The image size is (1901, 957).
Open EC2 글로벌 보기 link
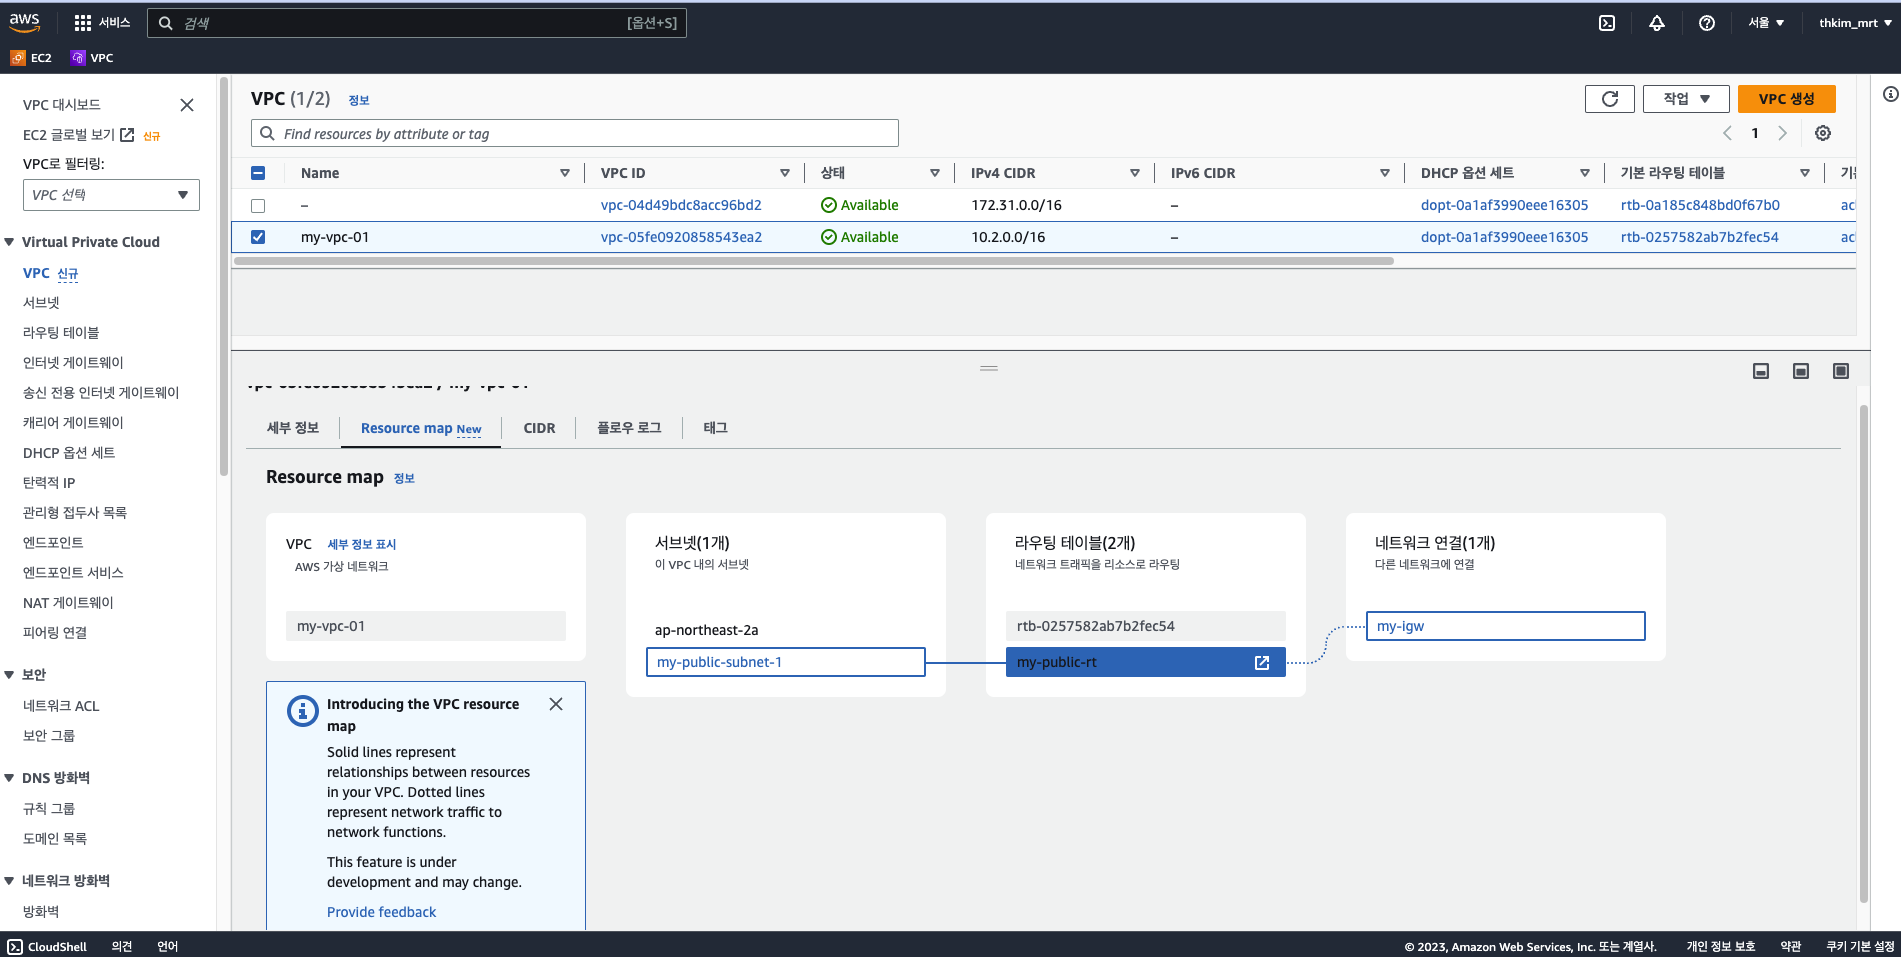tap(78, 135)
